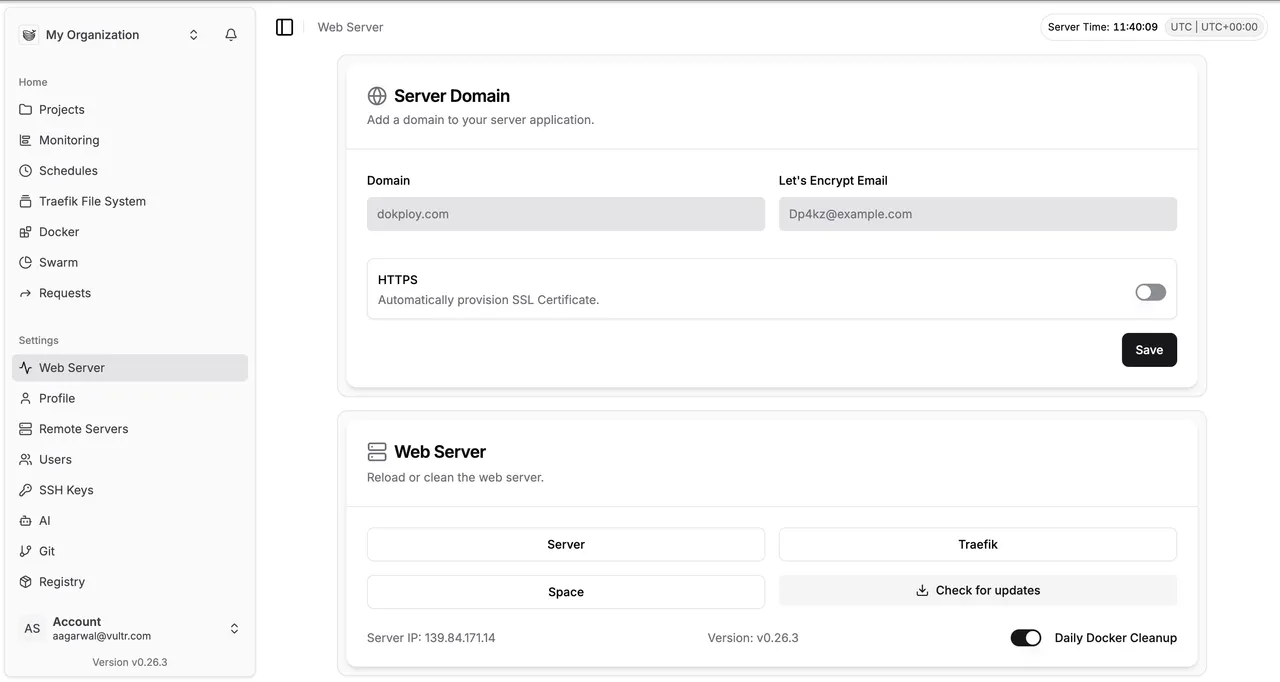Click the Users settings label
Viewport: 1280px width, 682px height.
pos(55,460)
